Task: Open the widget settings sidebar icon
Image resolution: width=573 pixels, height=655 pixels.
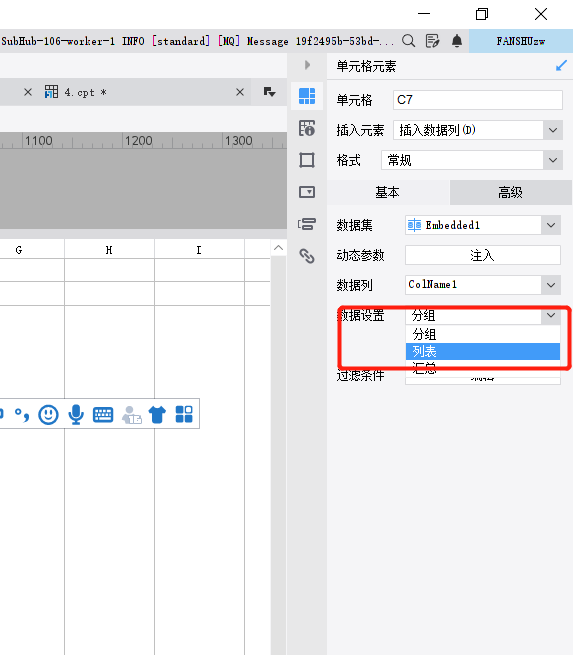Action: [307, 192]
